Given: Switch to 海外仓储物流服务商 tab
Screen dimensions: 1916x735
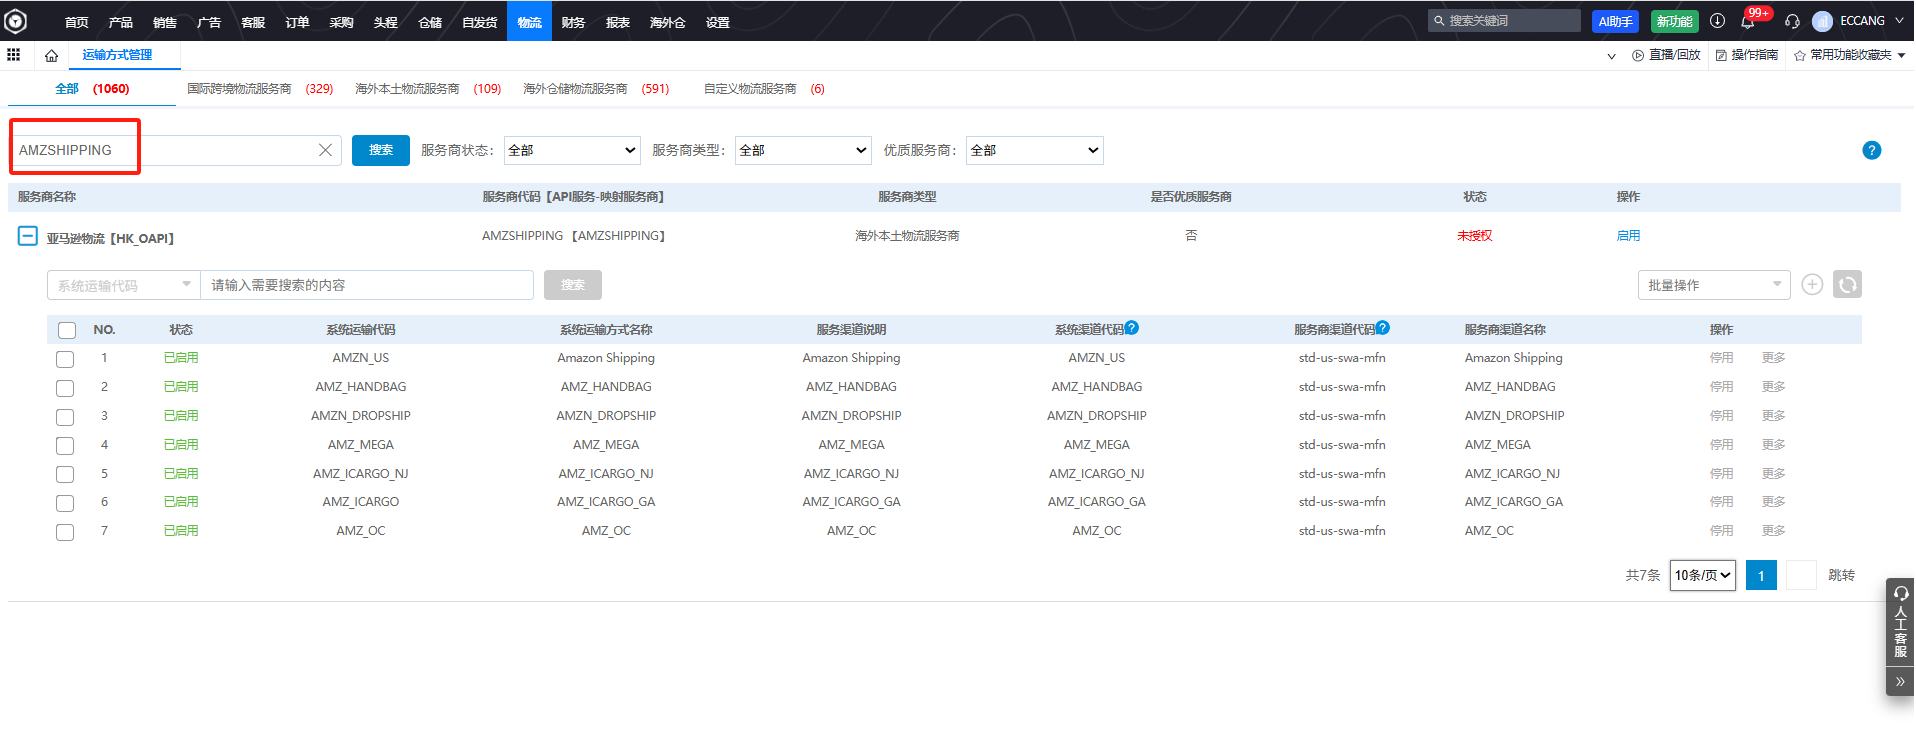Looking at the screenshot, I should click(x=596, y=89).
